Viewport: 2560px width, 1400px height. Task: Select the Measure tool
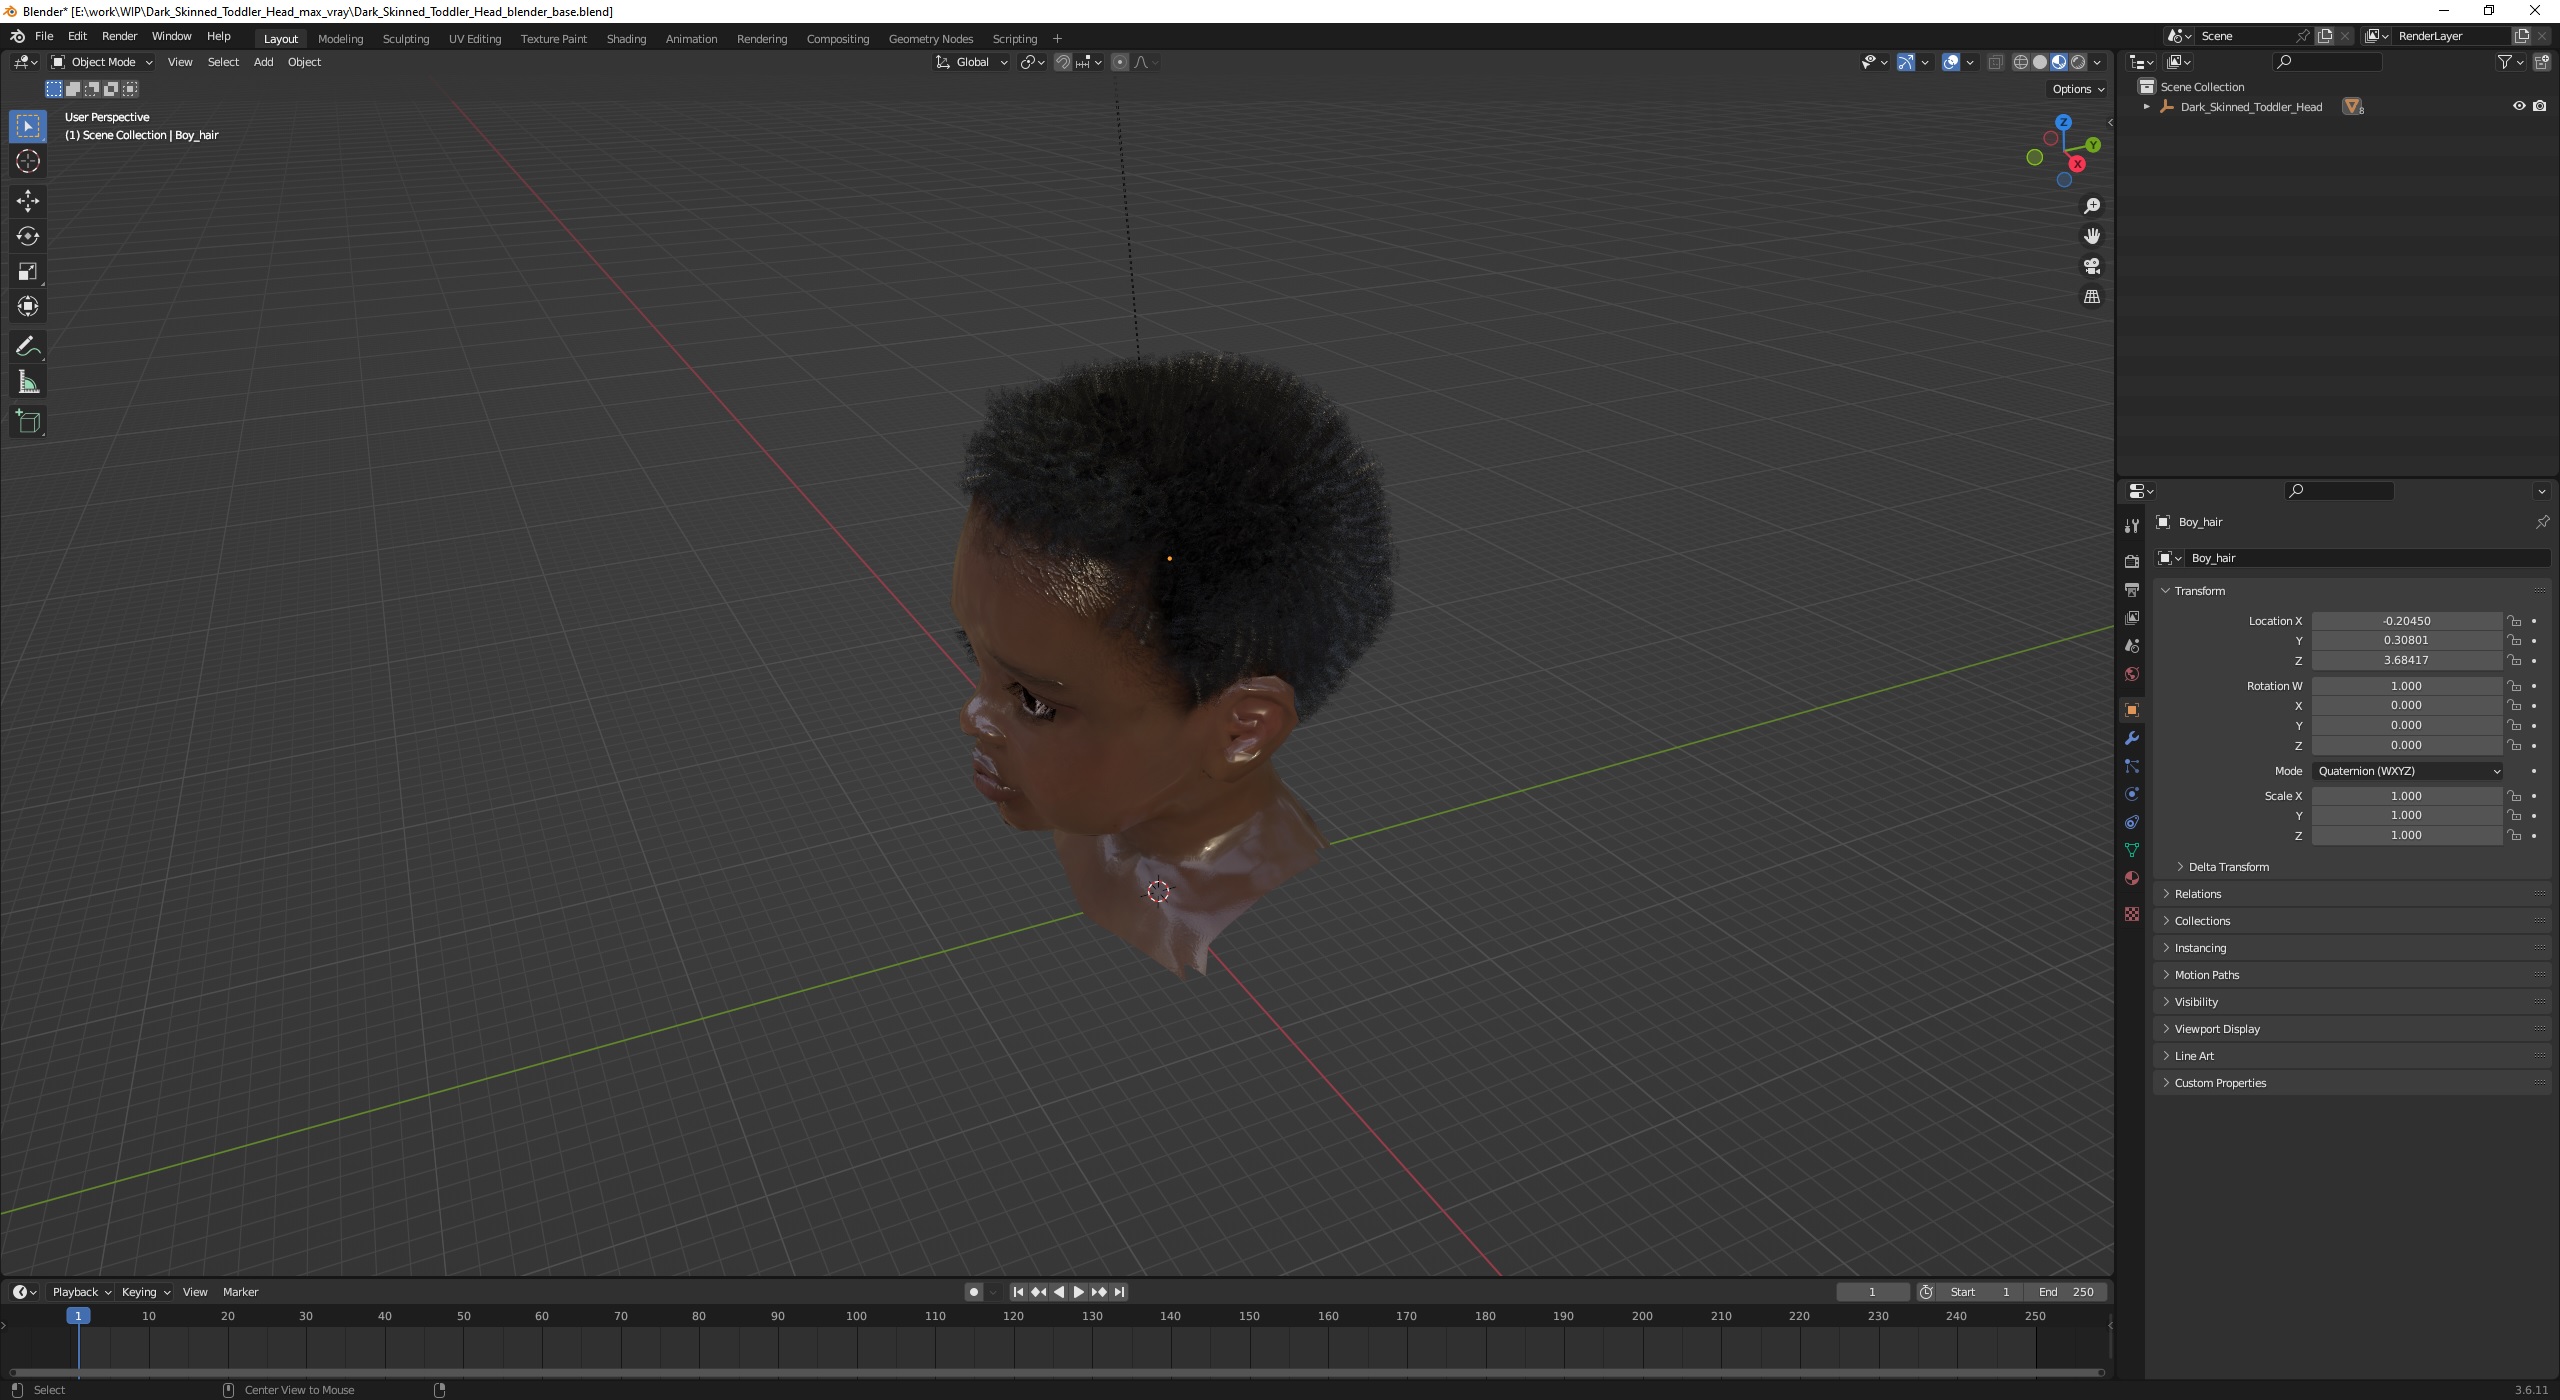[x=27, y=383]
